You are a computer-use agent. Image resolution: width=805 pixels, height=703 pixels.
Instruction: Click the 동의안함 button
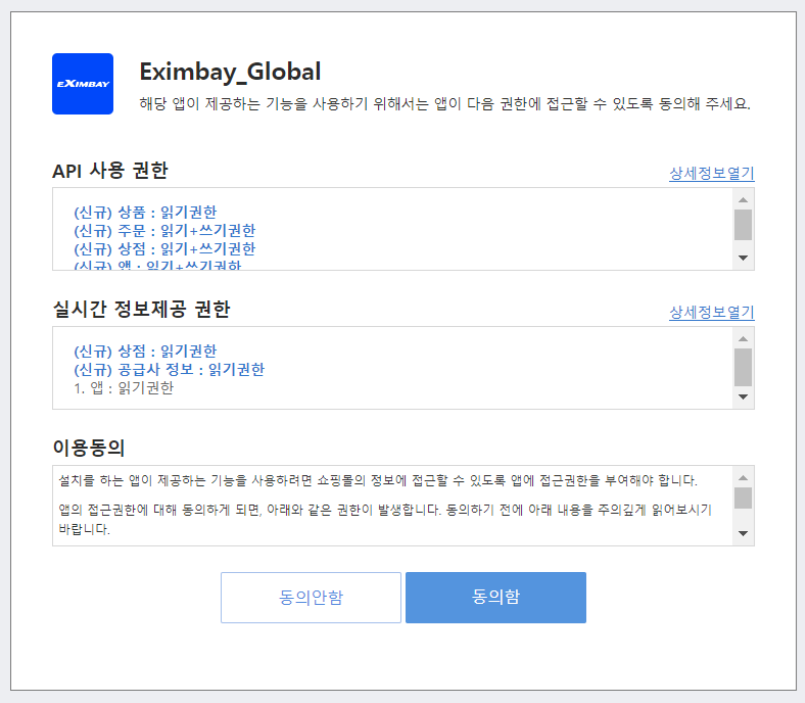click(x=311, y=597)
